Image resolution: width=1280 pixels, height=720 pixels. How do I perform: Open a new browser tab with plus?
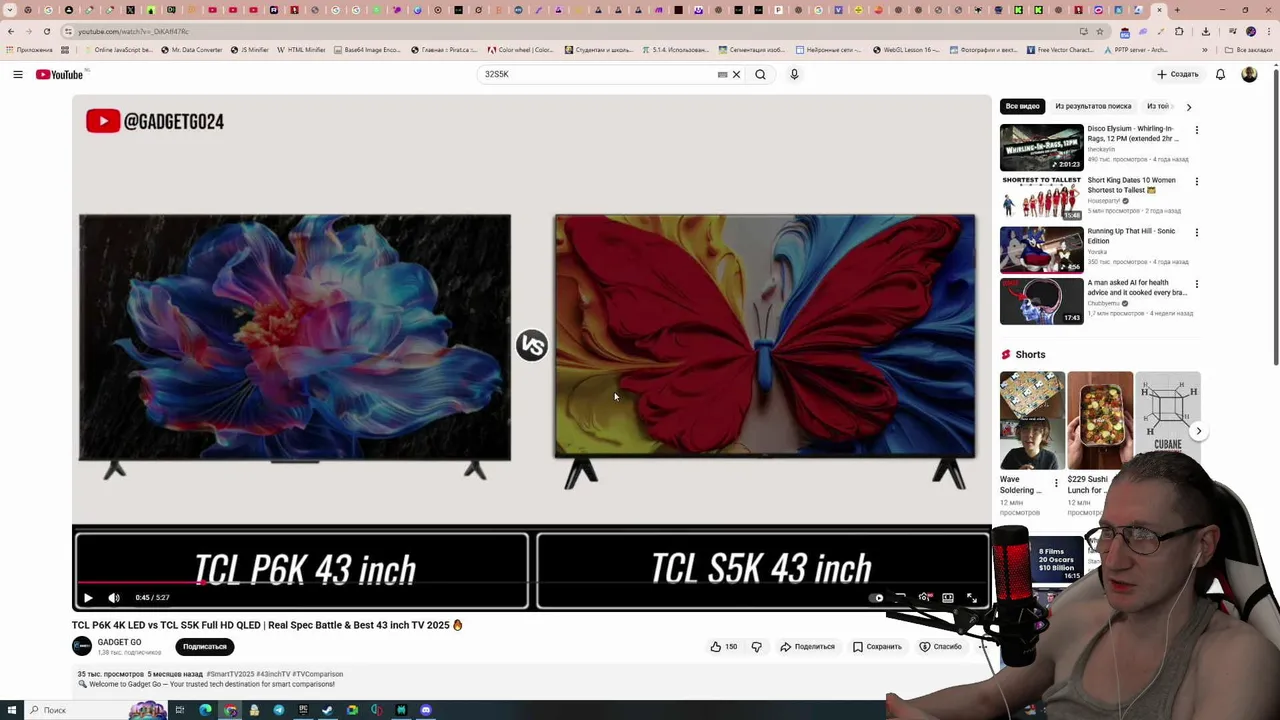1177,10
